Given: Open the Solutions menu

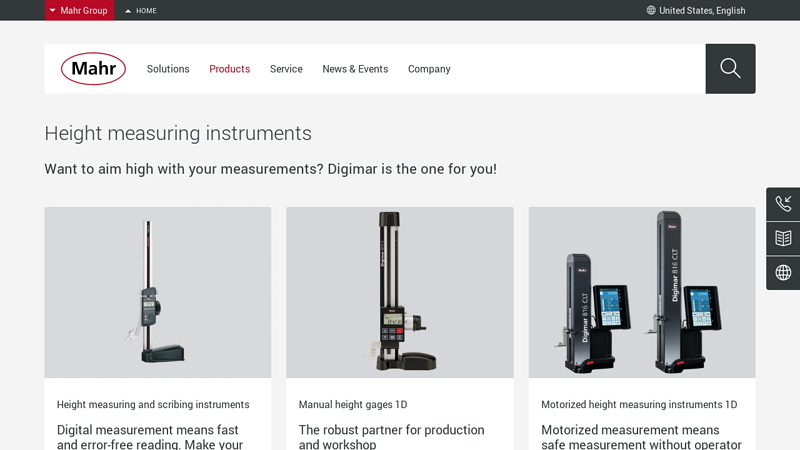Looking at the screenshot, I should click(168, 69).
